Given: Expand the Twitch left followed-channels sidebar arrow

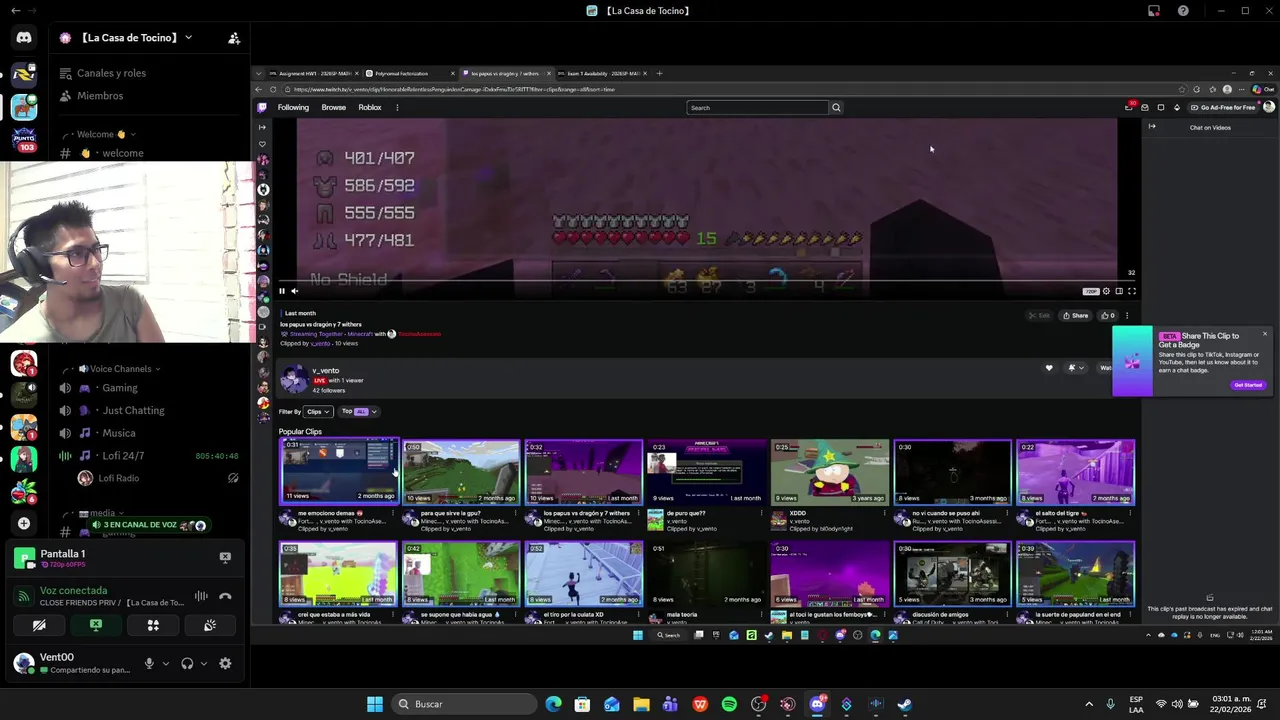Looking at the screenshot, I should pos(262,127).
